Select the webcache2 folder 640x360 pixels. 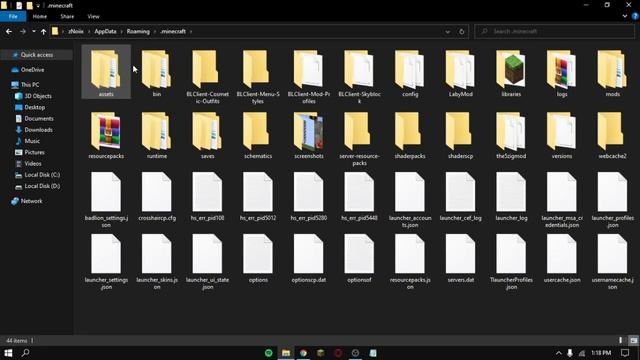612,135
